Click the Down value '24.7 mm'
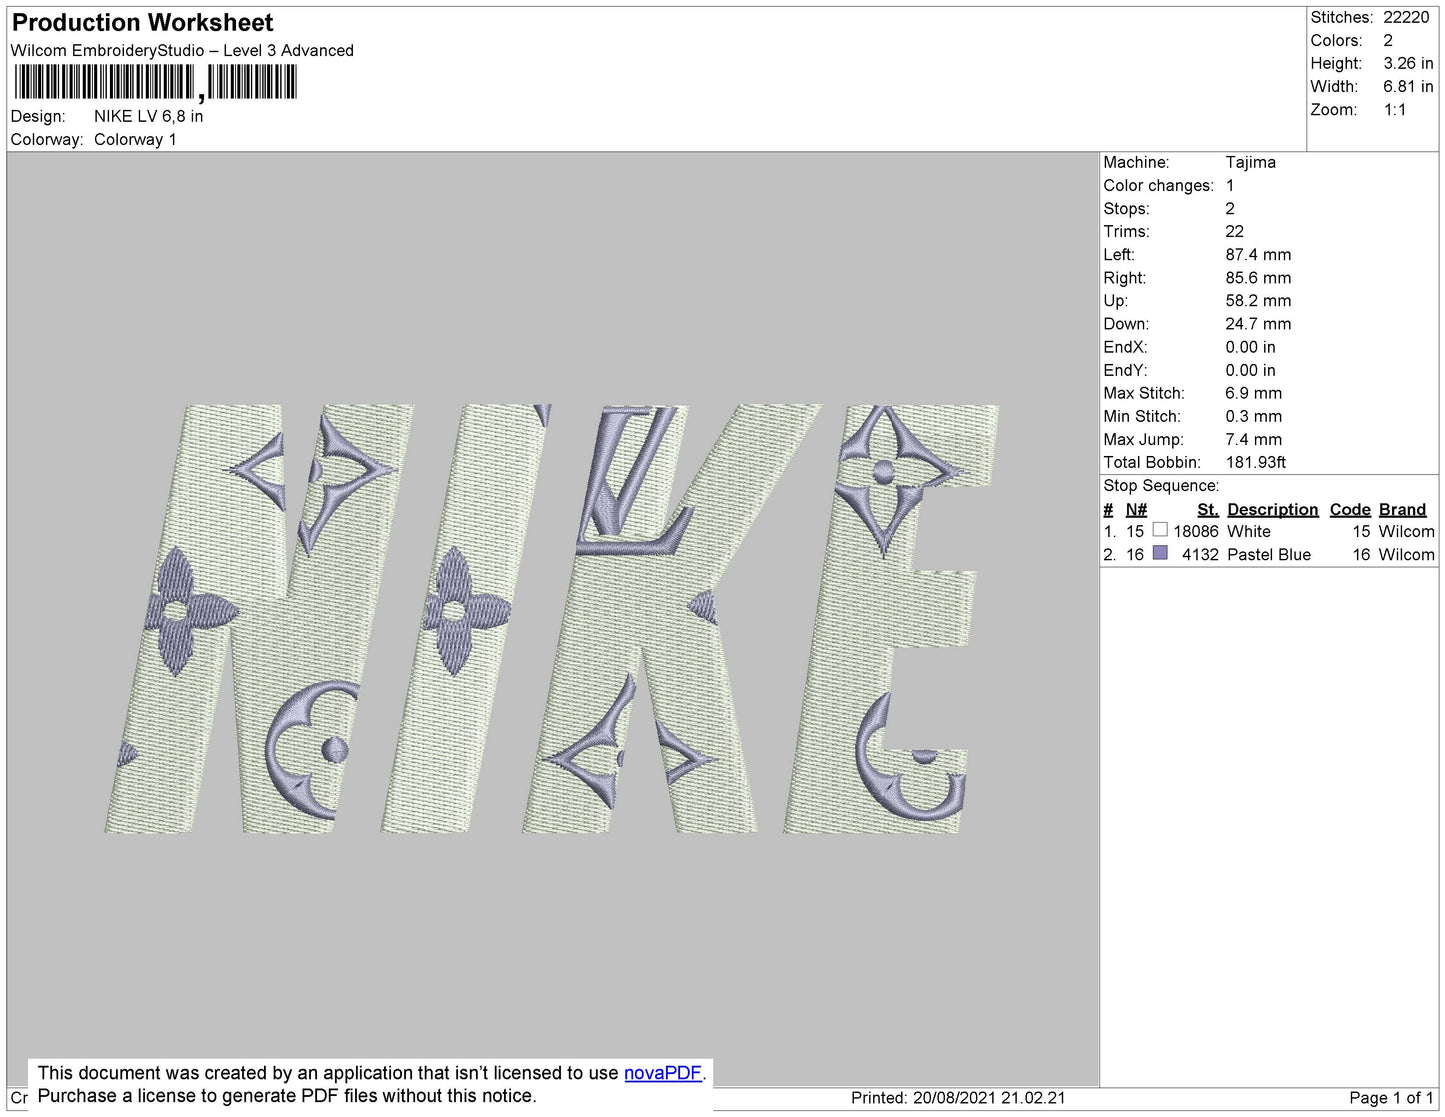This screenshot has height=1117, width=1445. (1258, 324)
